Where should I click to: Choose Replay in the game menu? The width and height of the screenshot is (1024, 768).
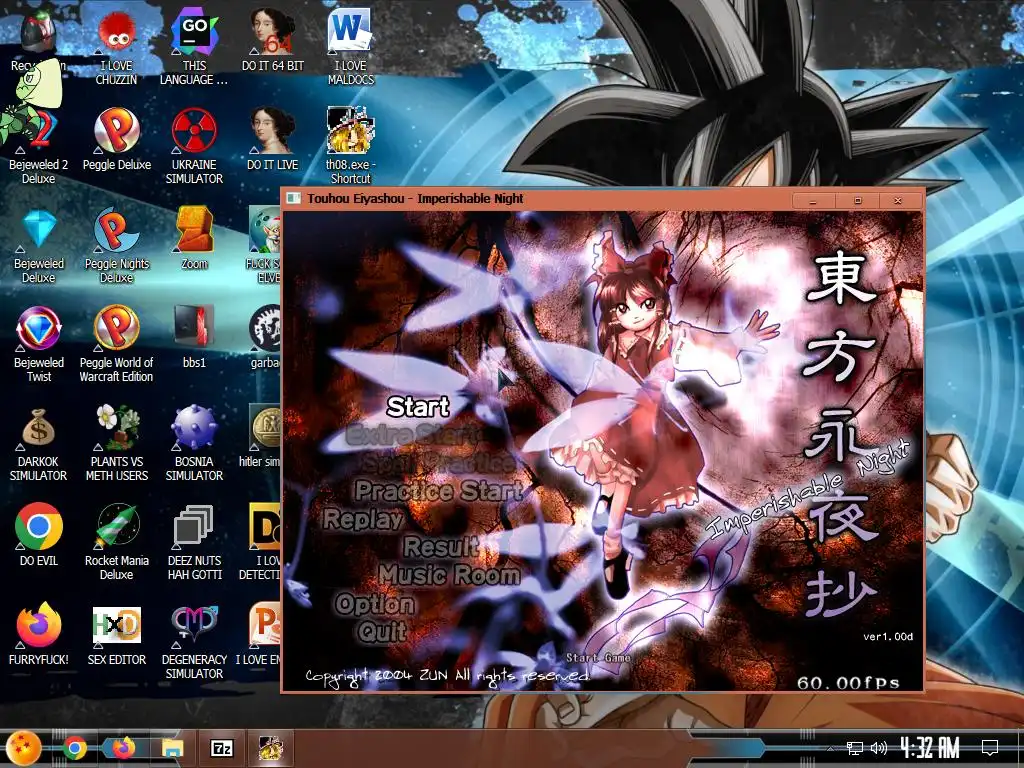pos(363,519)
